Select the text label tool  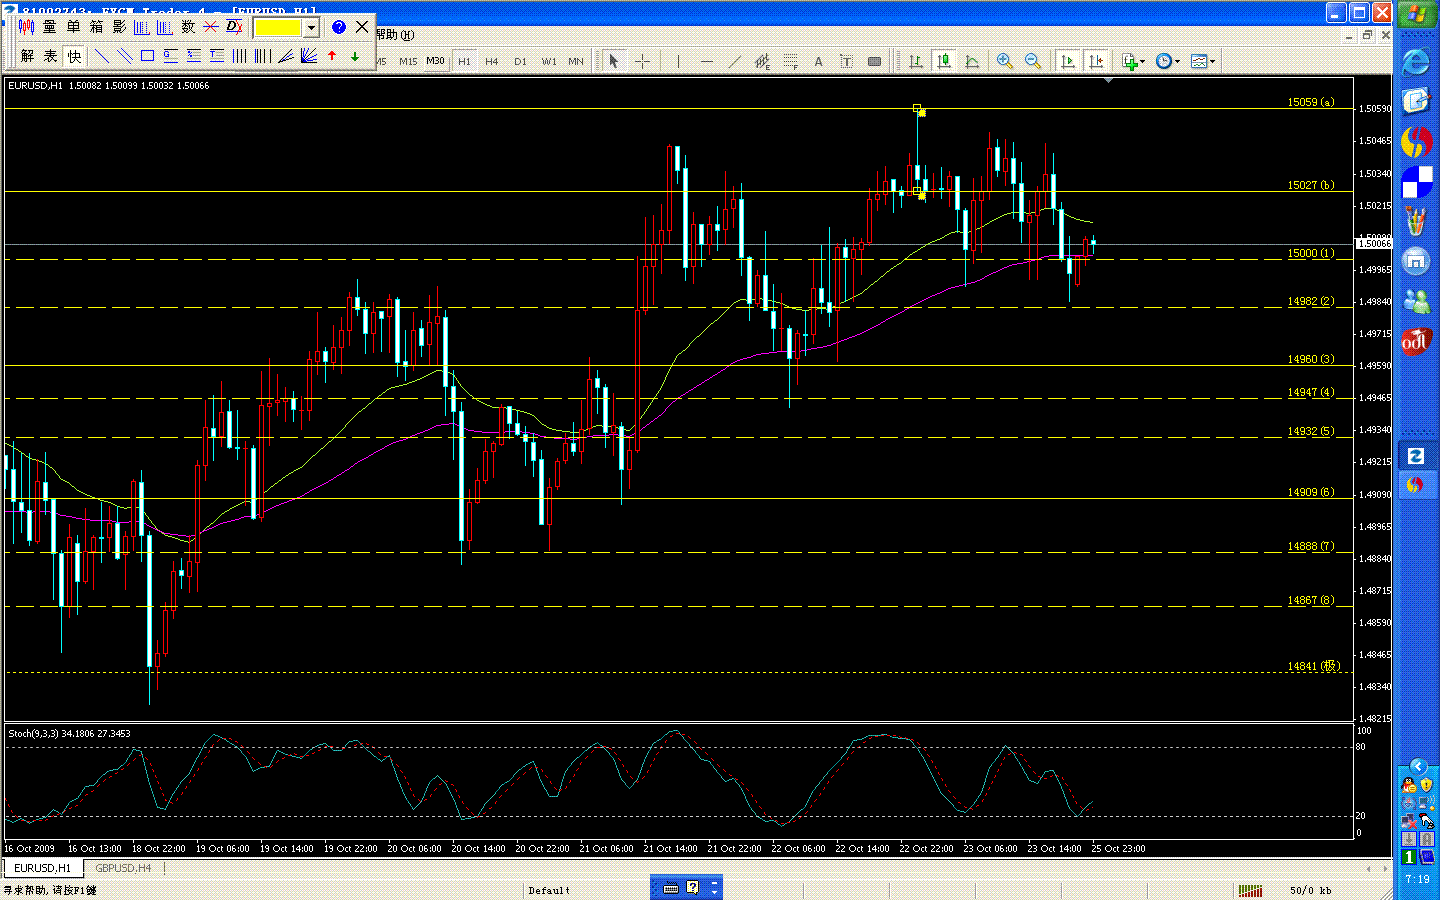846,61
